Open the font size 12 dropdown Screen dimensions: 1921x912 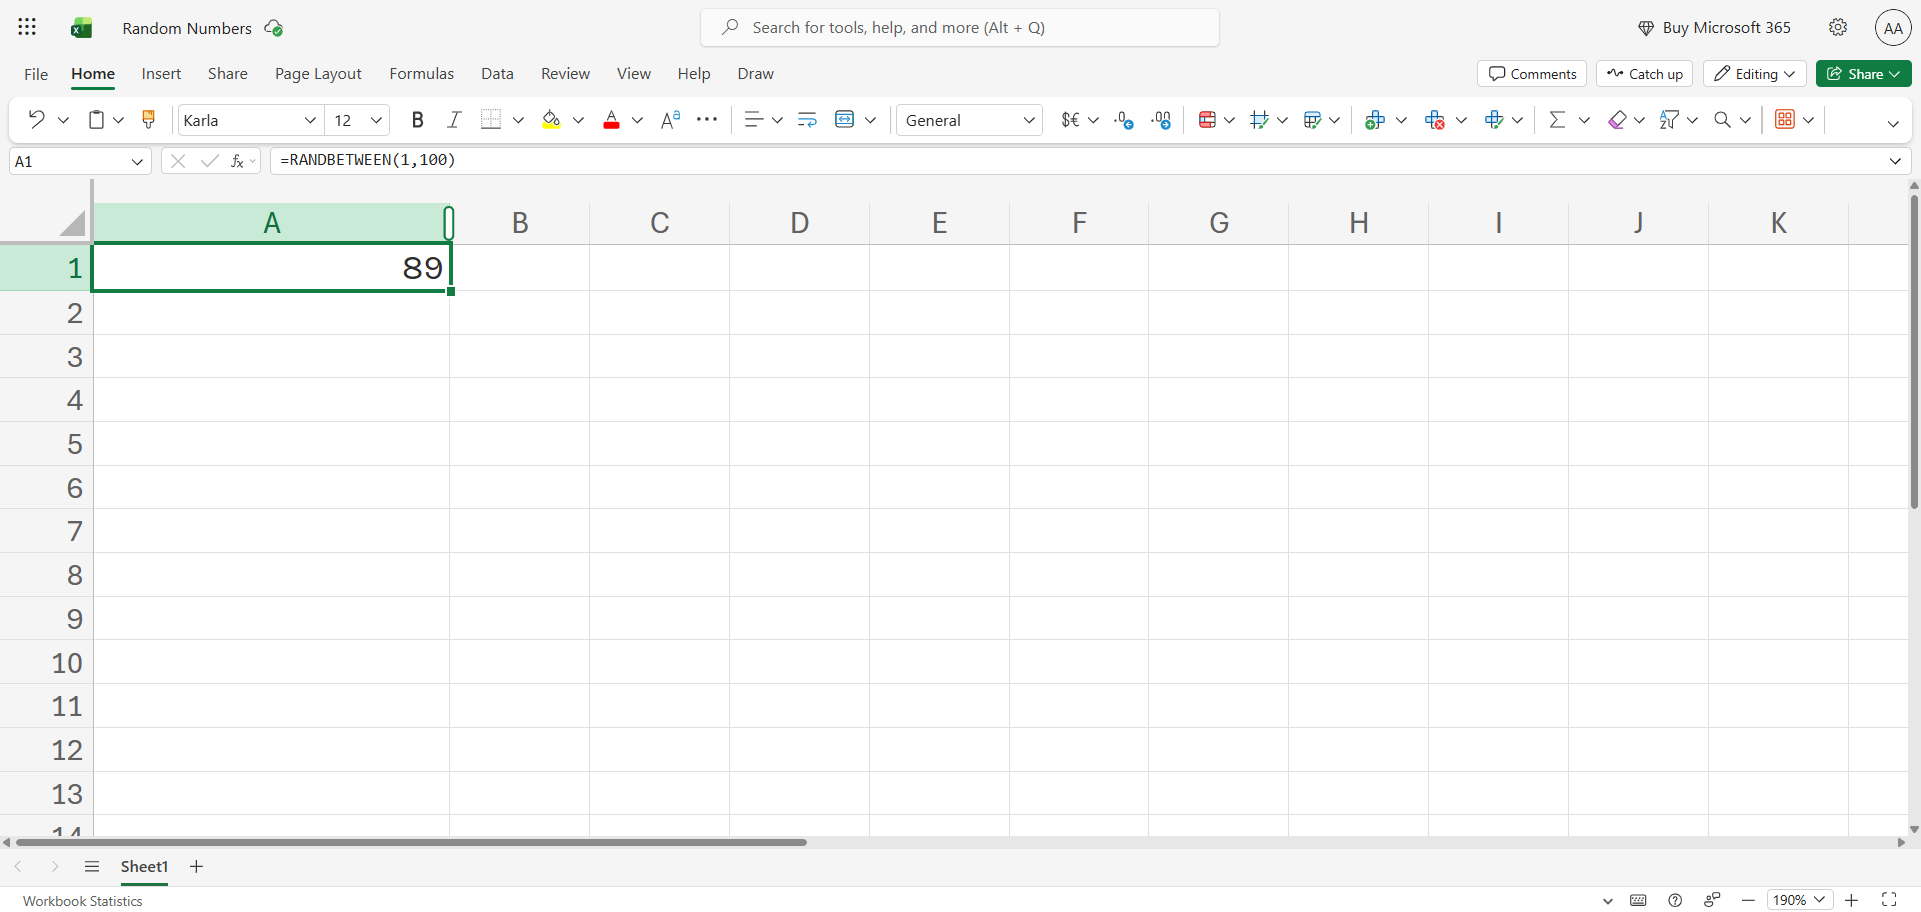tap(376, 120)
